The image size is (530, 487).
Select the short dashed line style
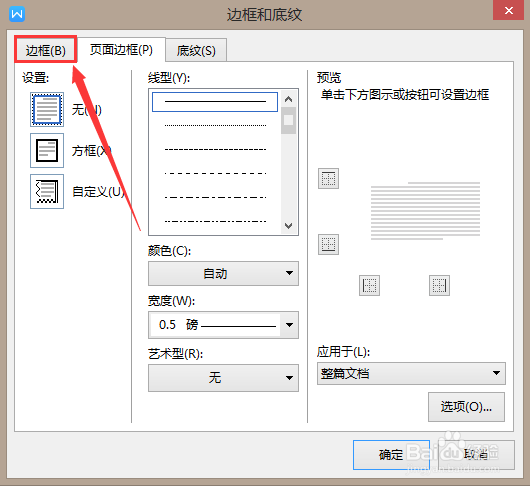tap(215, 149)
